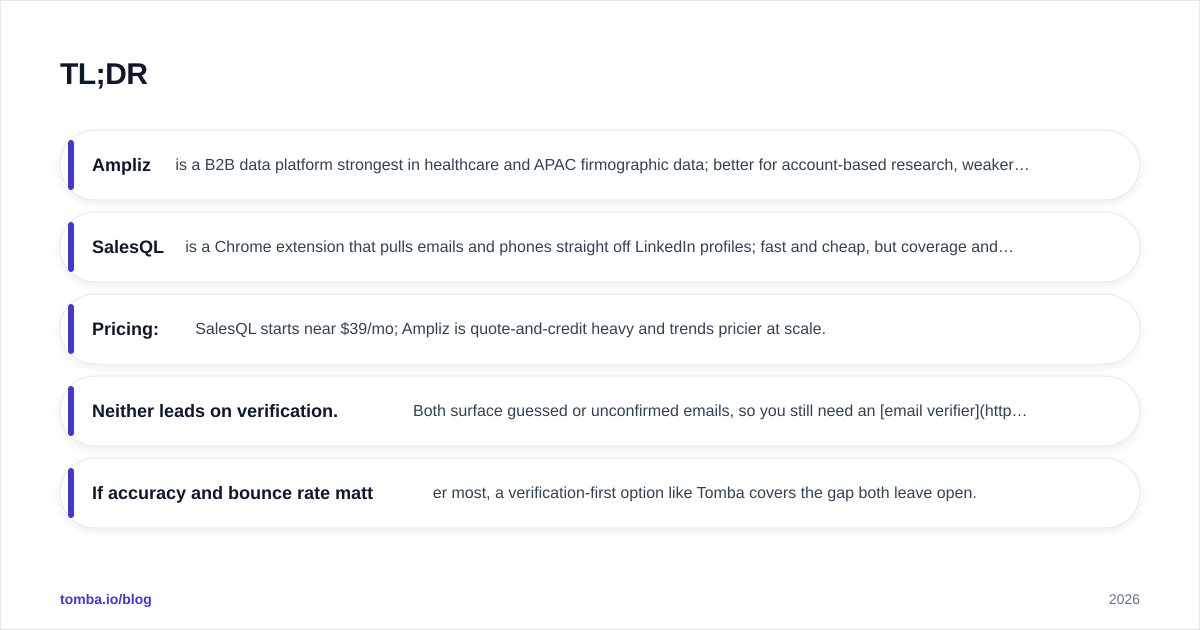Select the Pricing: label
Viewport: 1200px width, 630px height.
coord(125,329)
